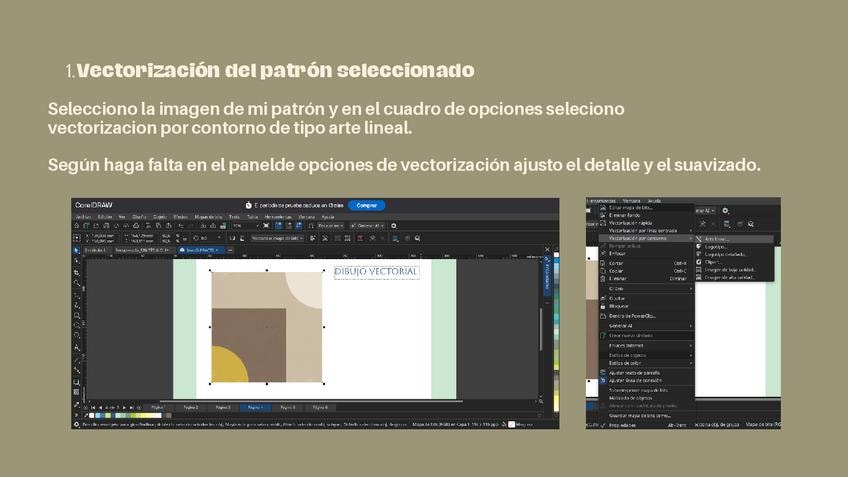Screen dimensions: 848x477
Task: Toggle the Propiedades checkmark menu entry
Action: [x=604, y=424]
